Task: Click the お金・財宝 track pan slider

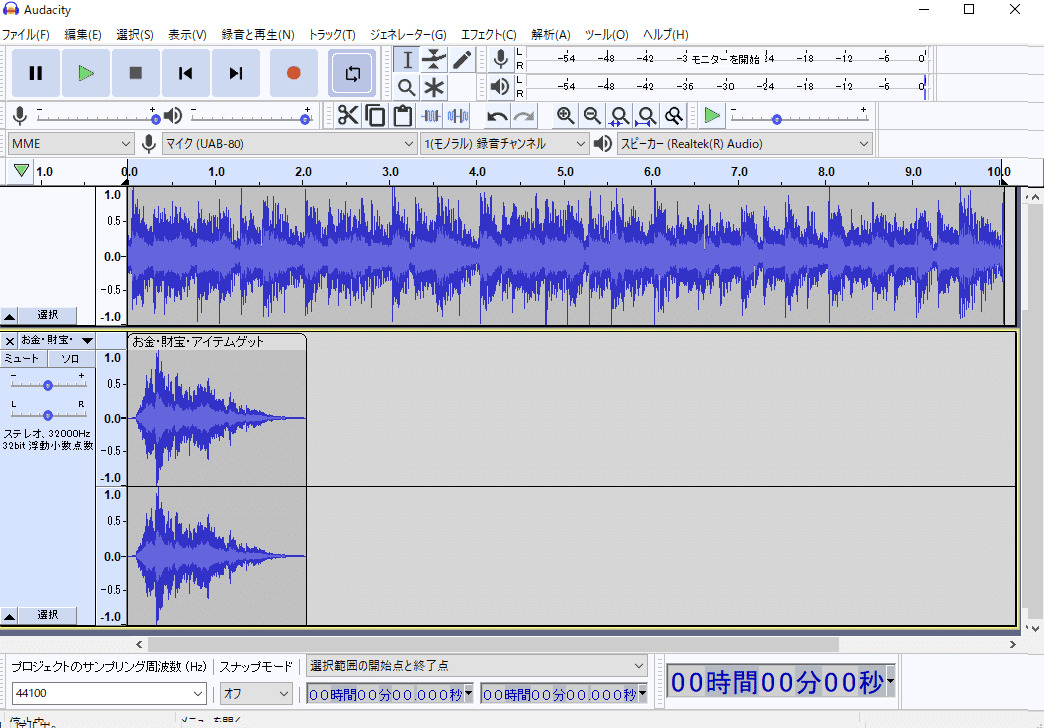Action: coord(48,414)
